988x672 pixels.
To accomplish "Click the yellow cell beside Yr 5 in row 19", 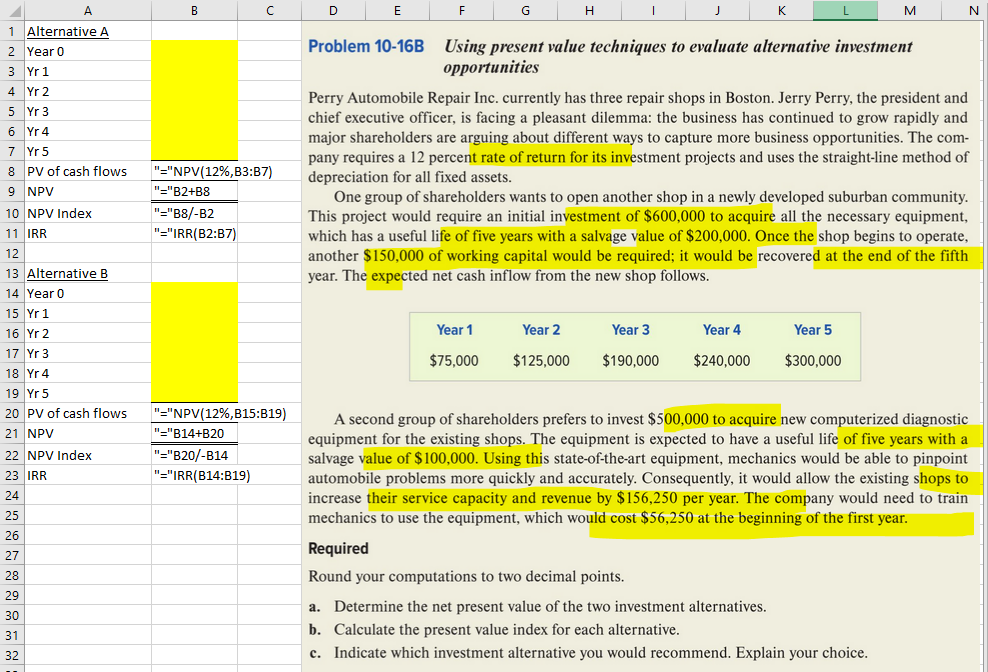I will 194,393.
